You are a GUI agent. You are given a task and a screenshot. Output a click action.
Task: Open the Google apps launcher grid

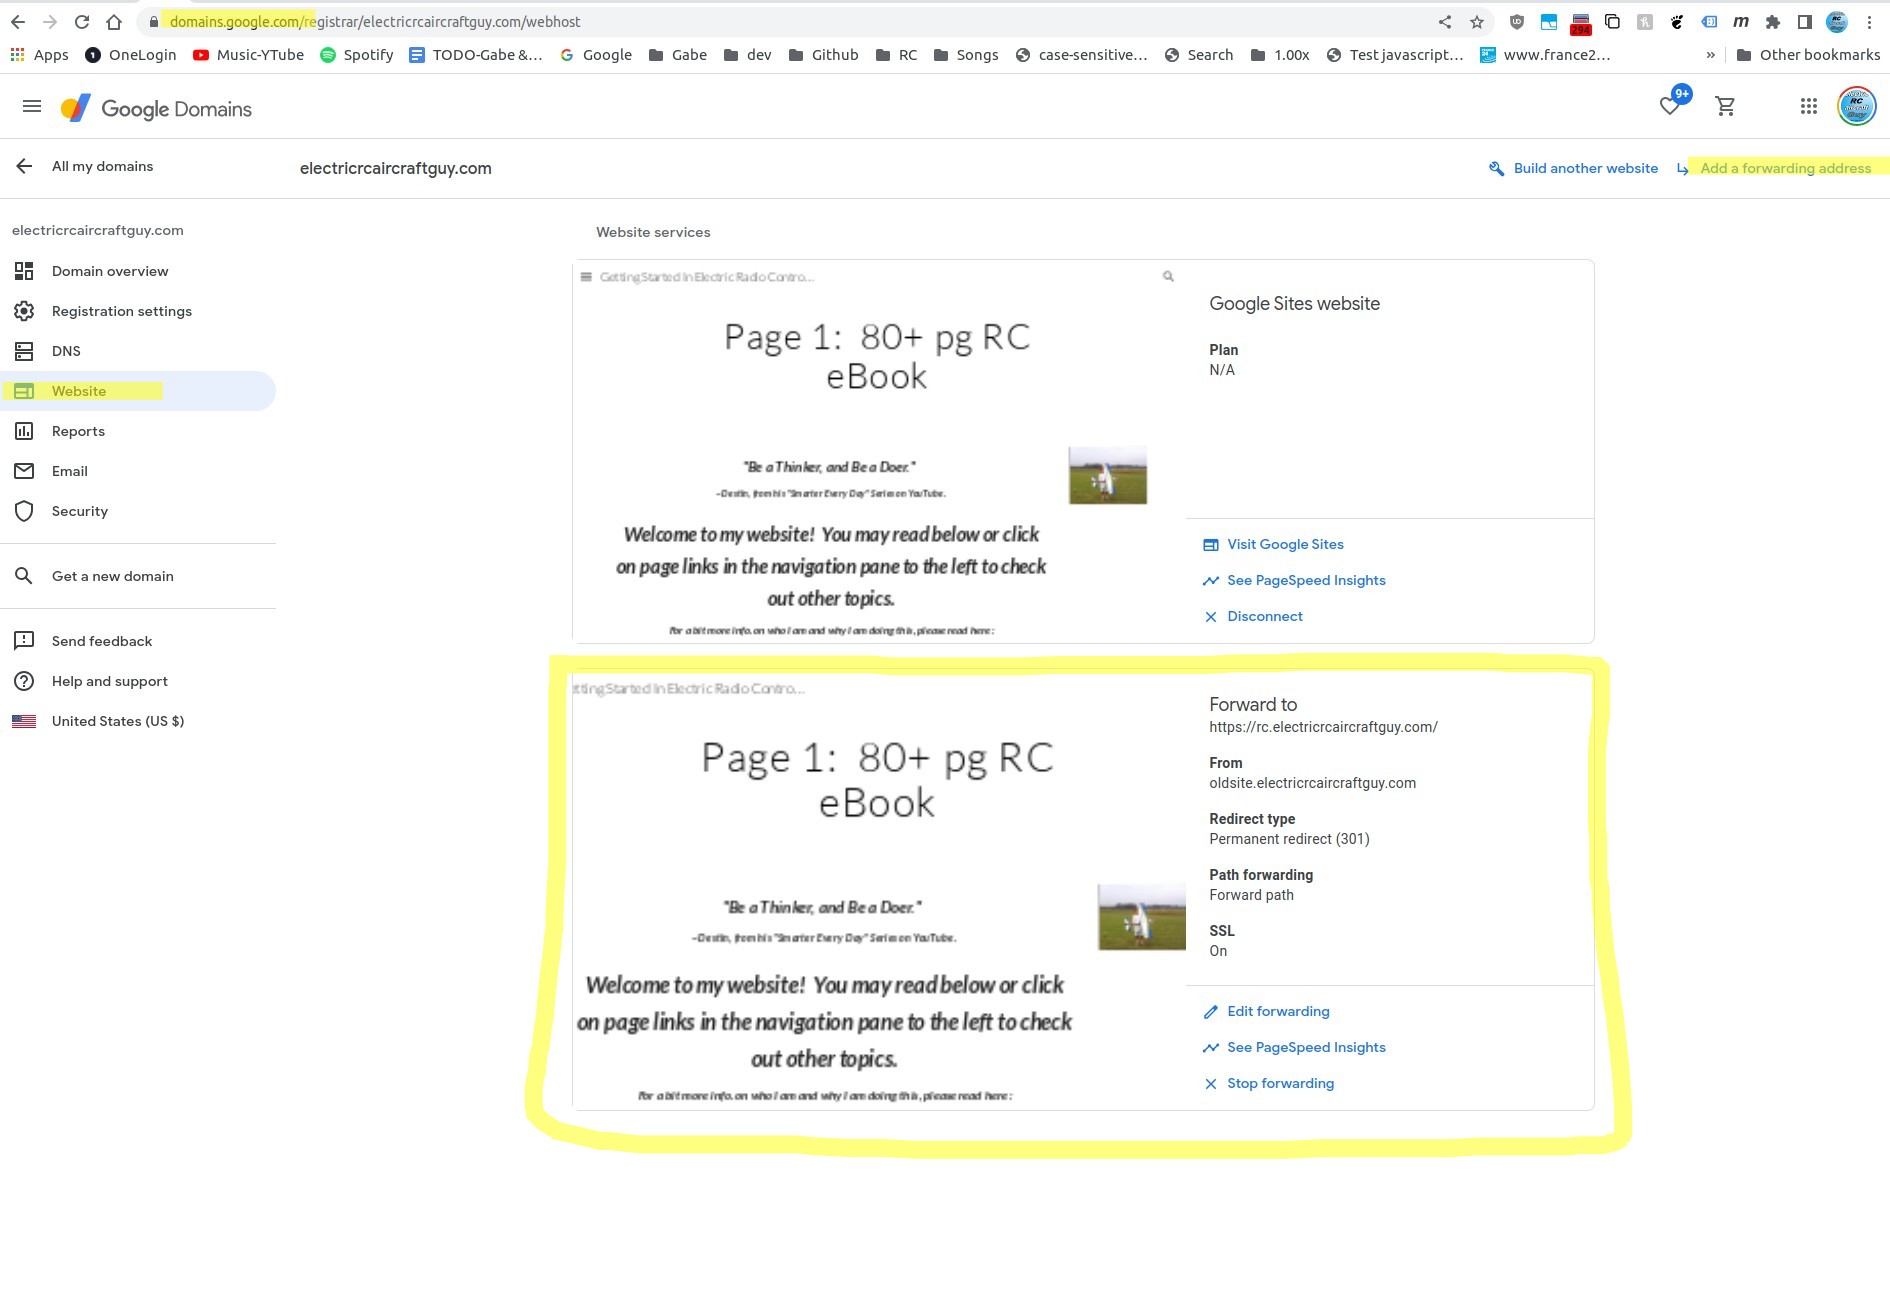coord(1807,106)
